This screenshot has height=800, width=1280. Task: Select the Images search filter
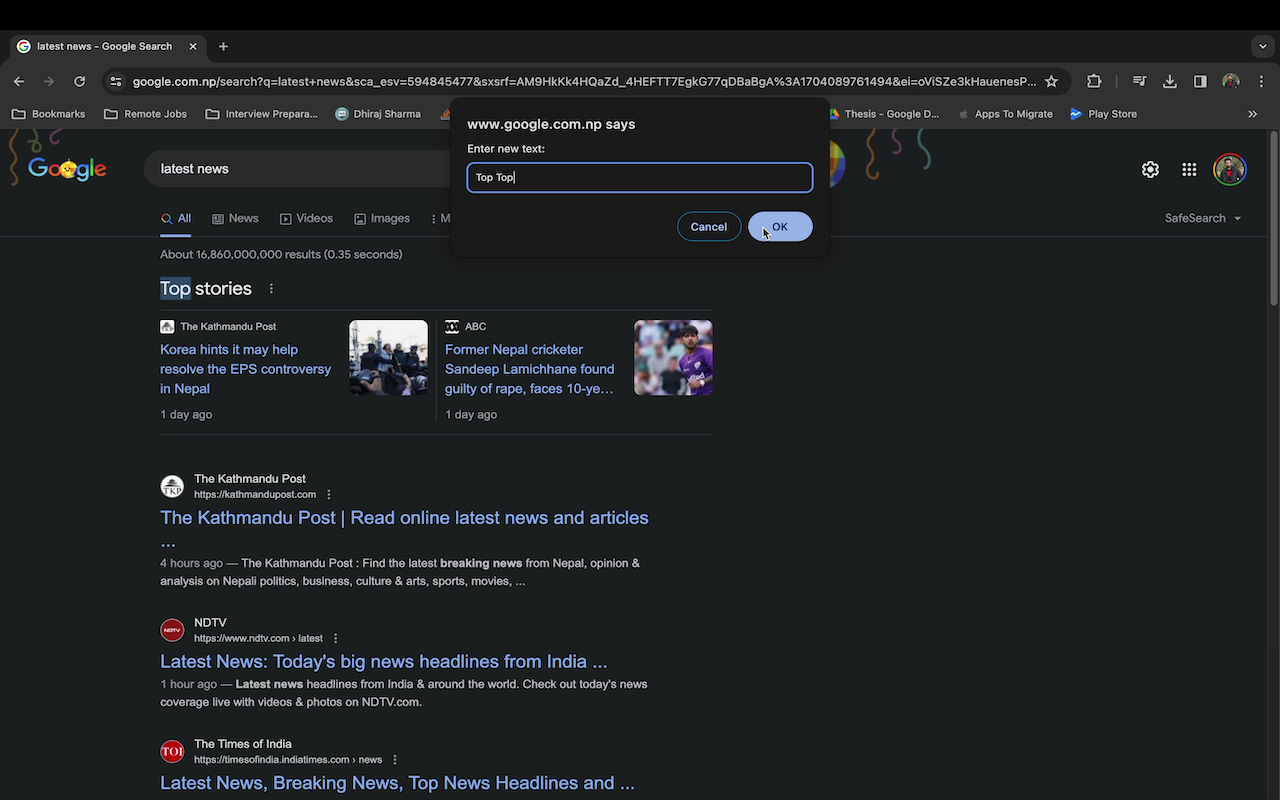(x=382, y=217)
